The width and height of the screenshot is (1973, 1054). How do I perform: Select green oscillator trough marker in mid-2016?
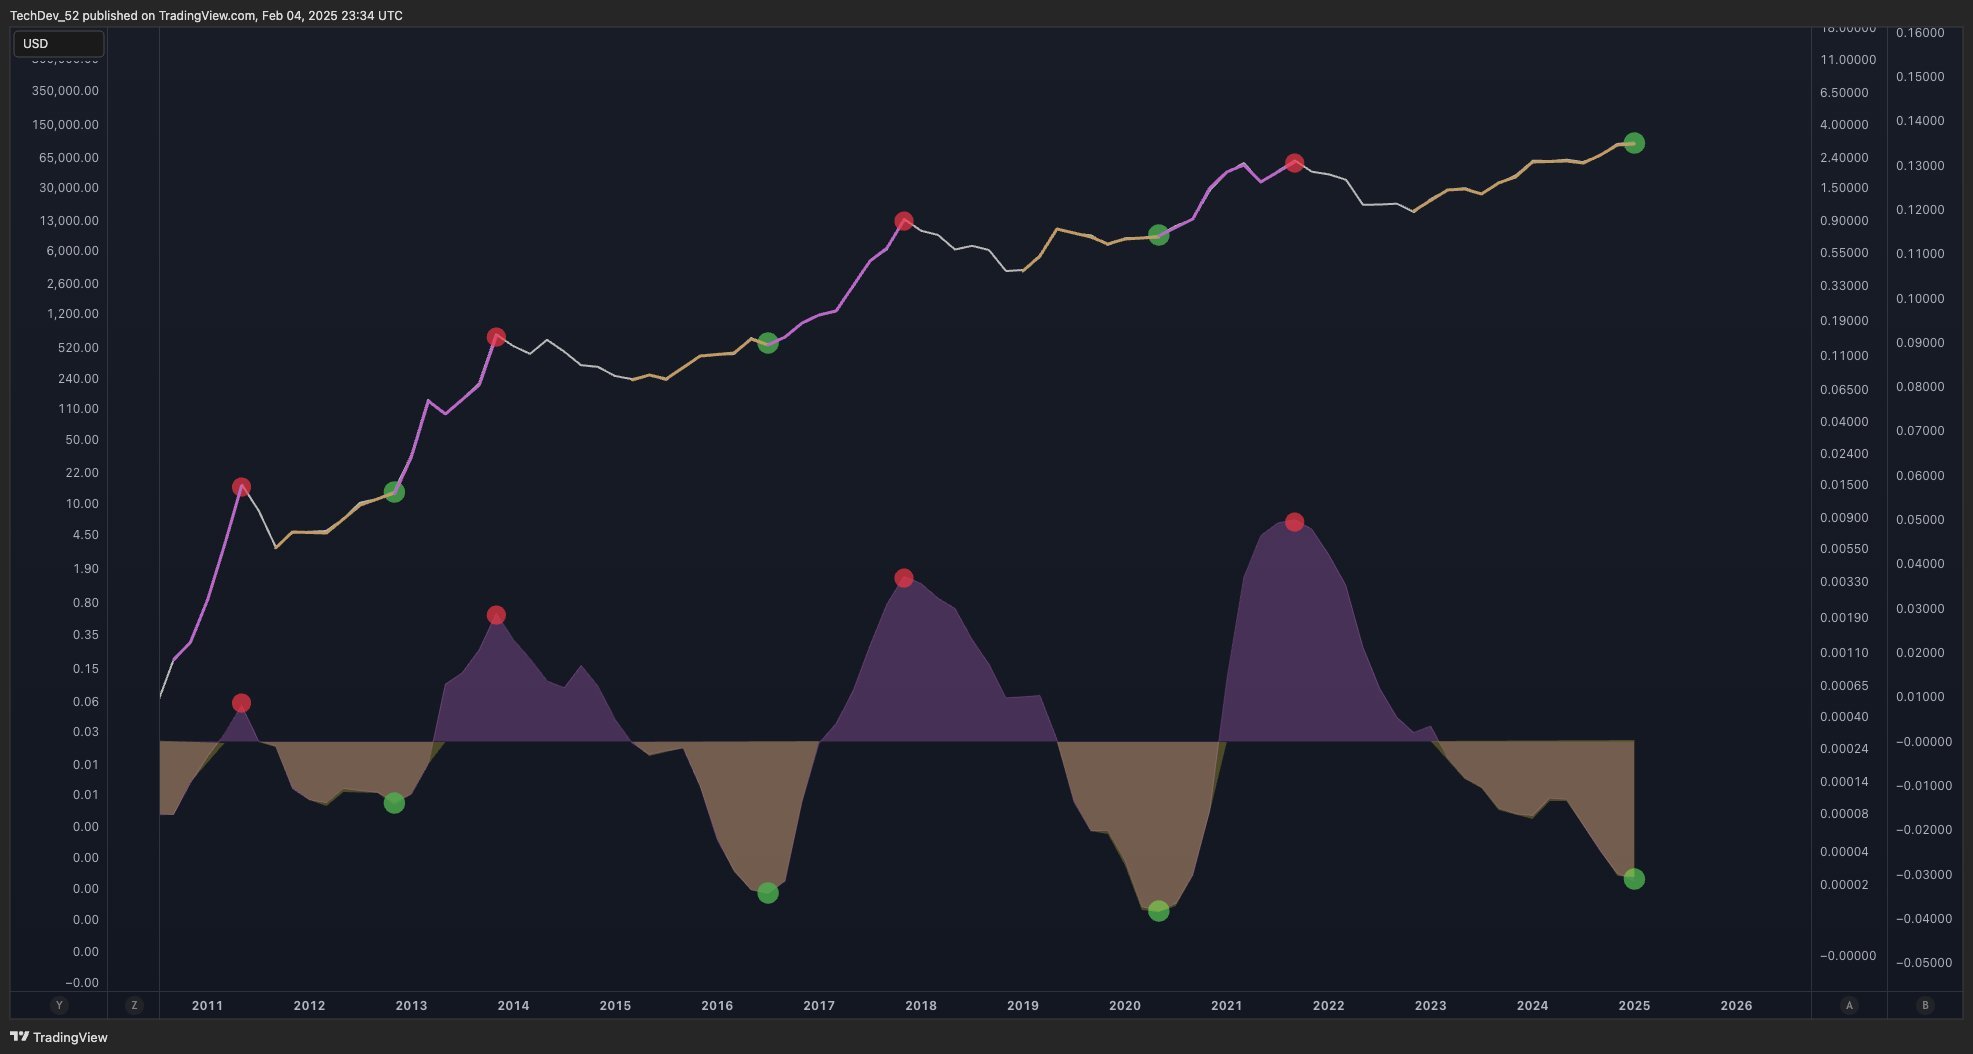pos(768,893)
